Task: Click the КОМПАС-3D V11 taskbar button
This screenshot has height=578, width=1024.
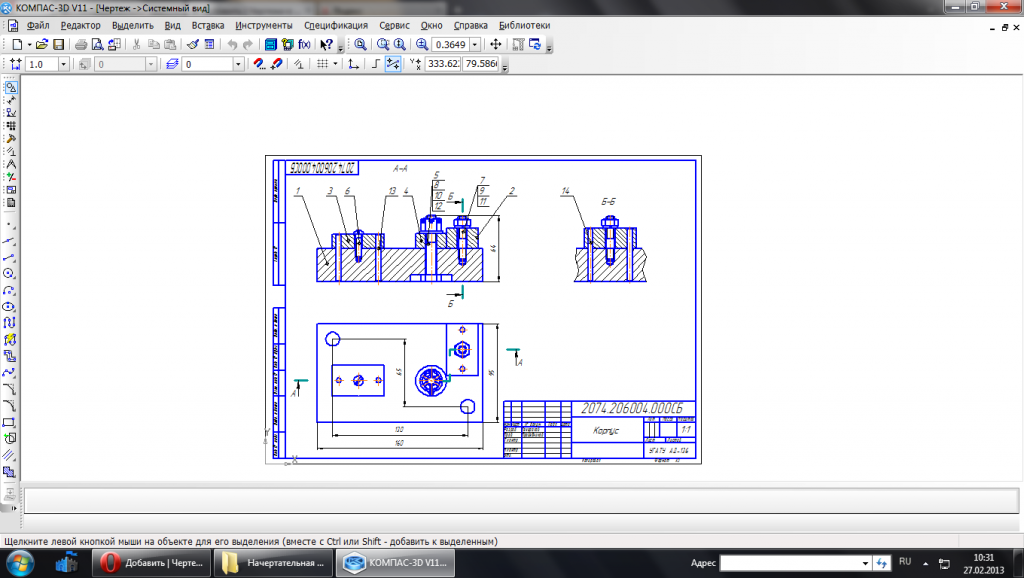Action: [395, 563]
